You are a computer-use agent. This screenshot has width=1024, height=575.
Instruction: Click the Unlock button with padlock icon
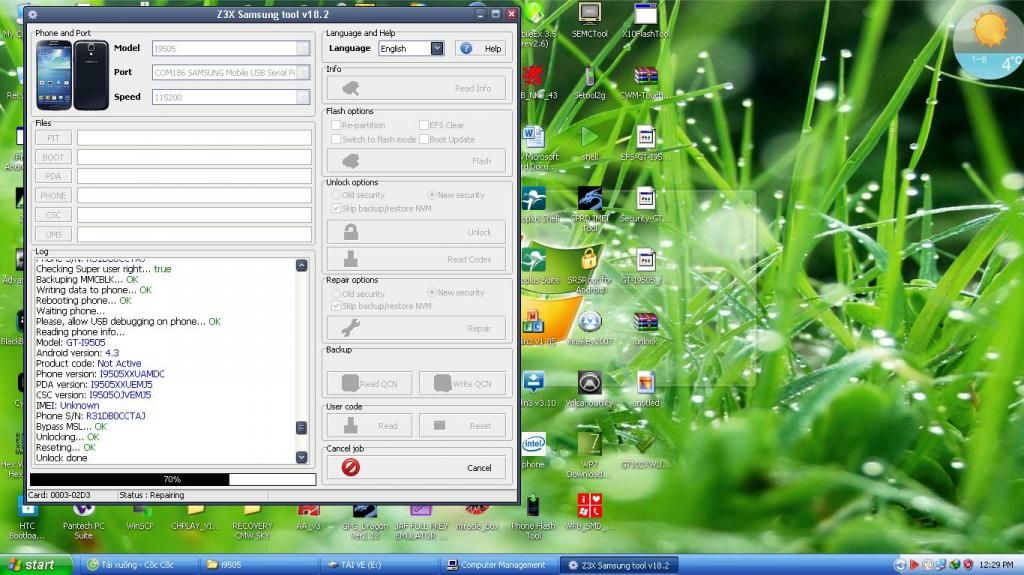(416, 233)
